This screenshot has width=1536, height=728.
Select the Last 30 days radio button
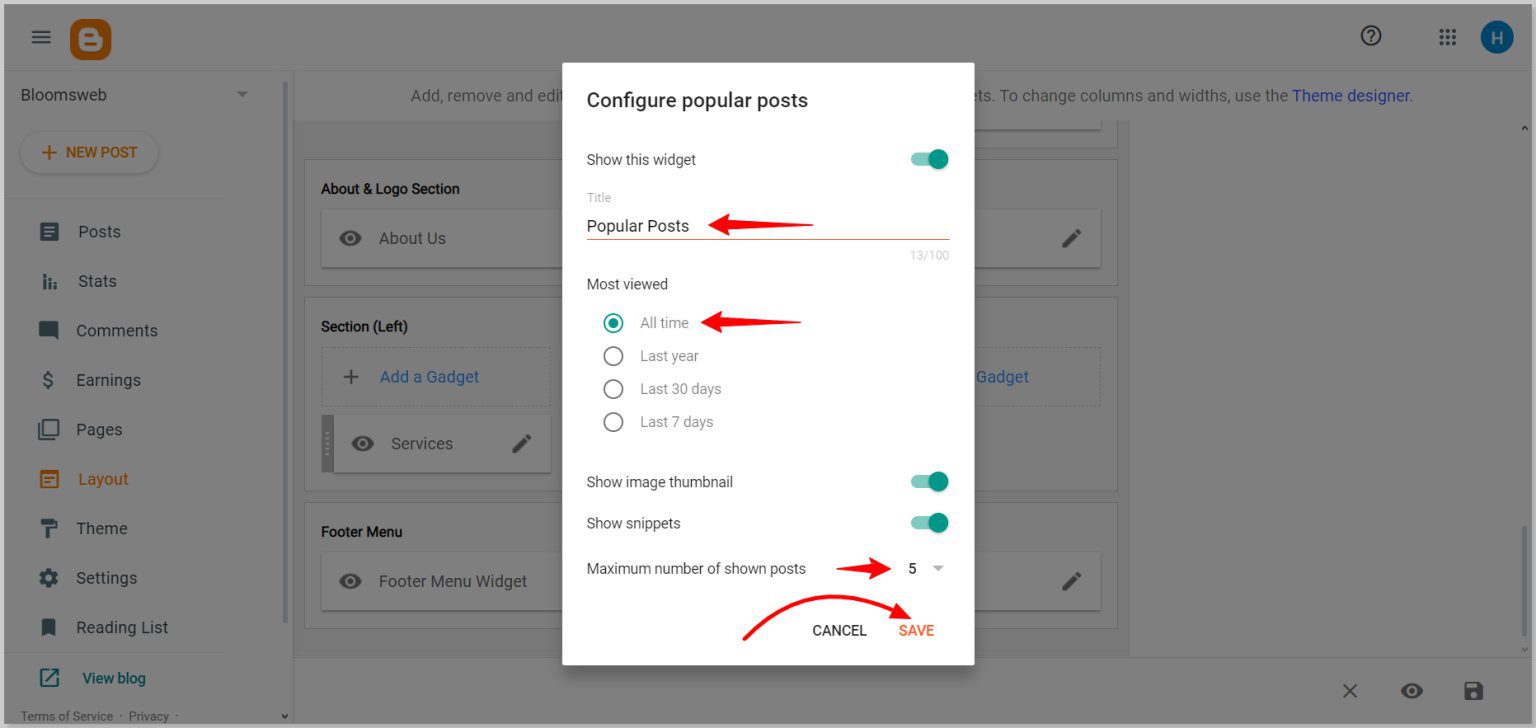(613, 389)
